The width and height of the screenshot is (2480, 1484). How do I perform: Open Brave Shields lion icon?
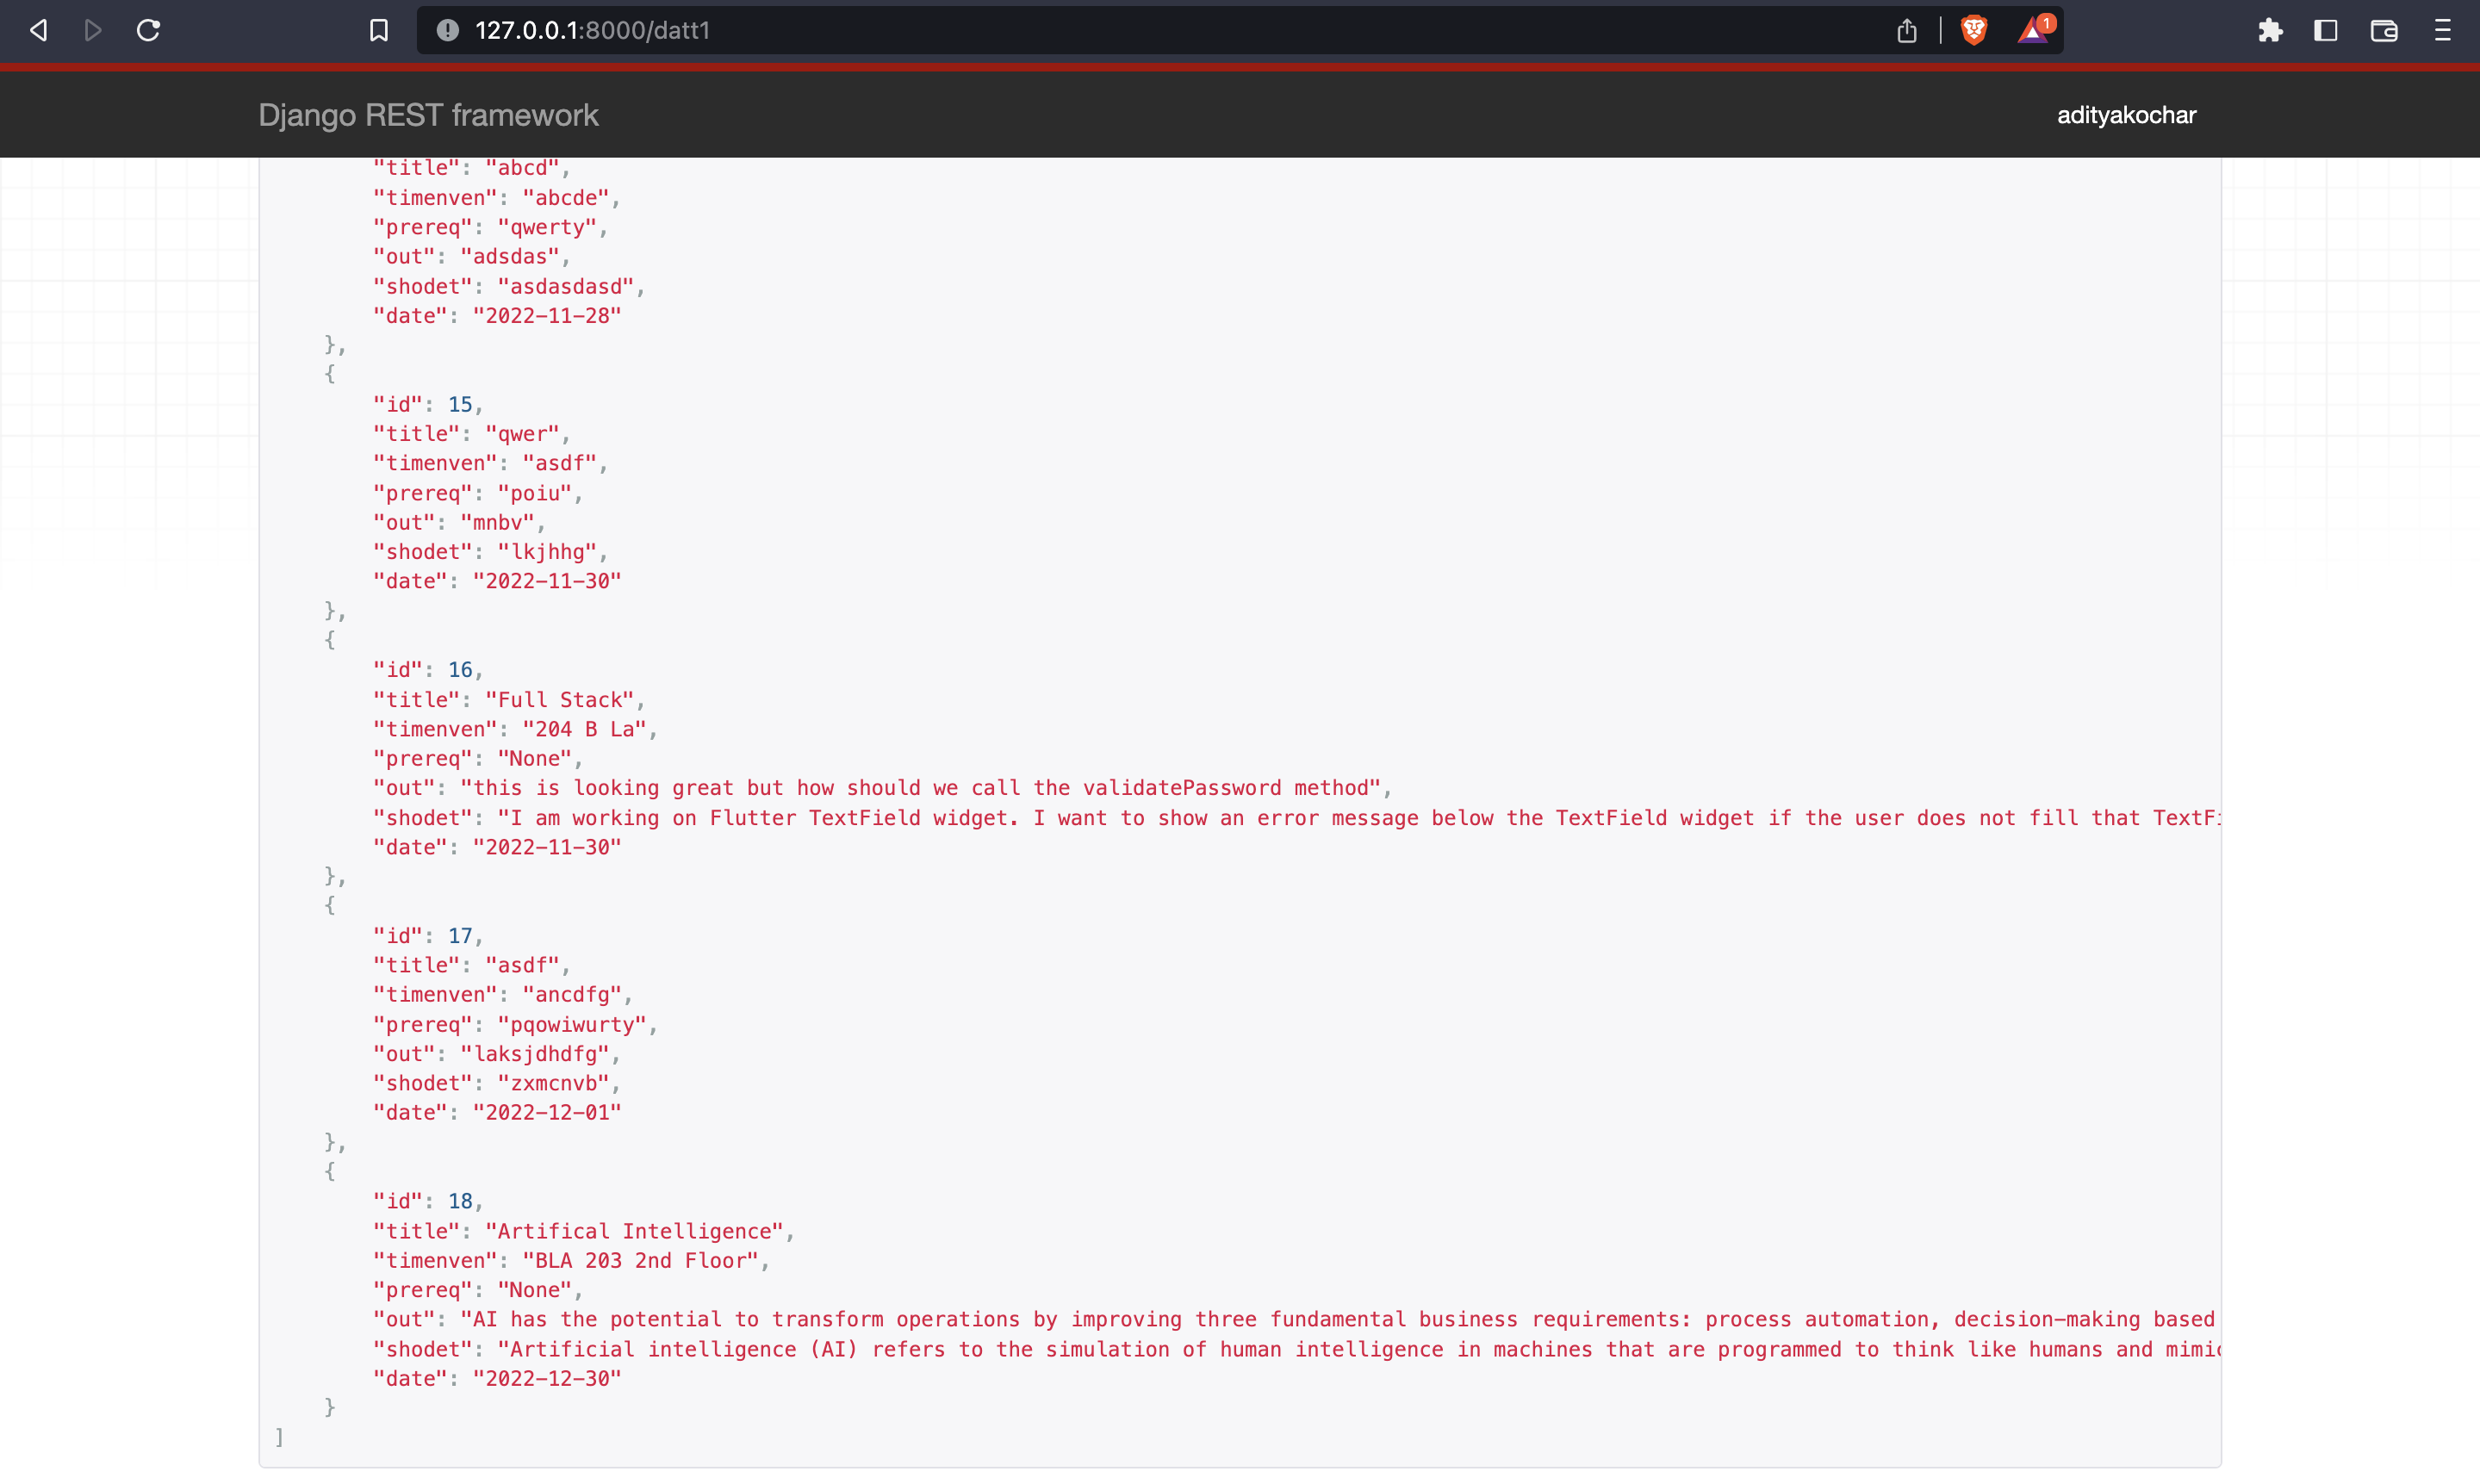click(1974, 31)
